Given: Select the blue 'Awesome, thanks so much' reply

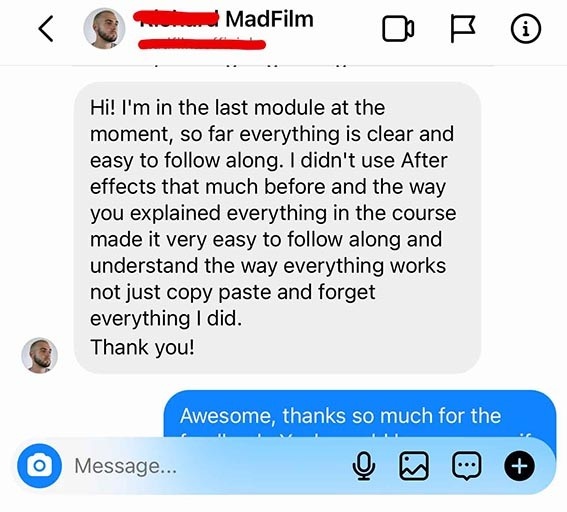Looking at the screenshot, I should tap(360, 415).
